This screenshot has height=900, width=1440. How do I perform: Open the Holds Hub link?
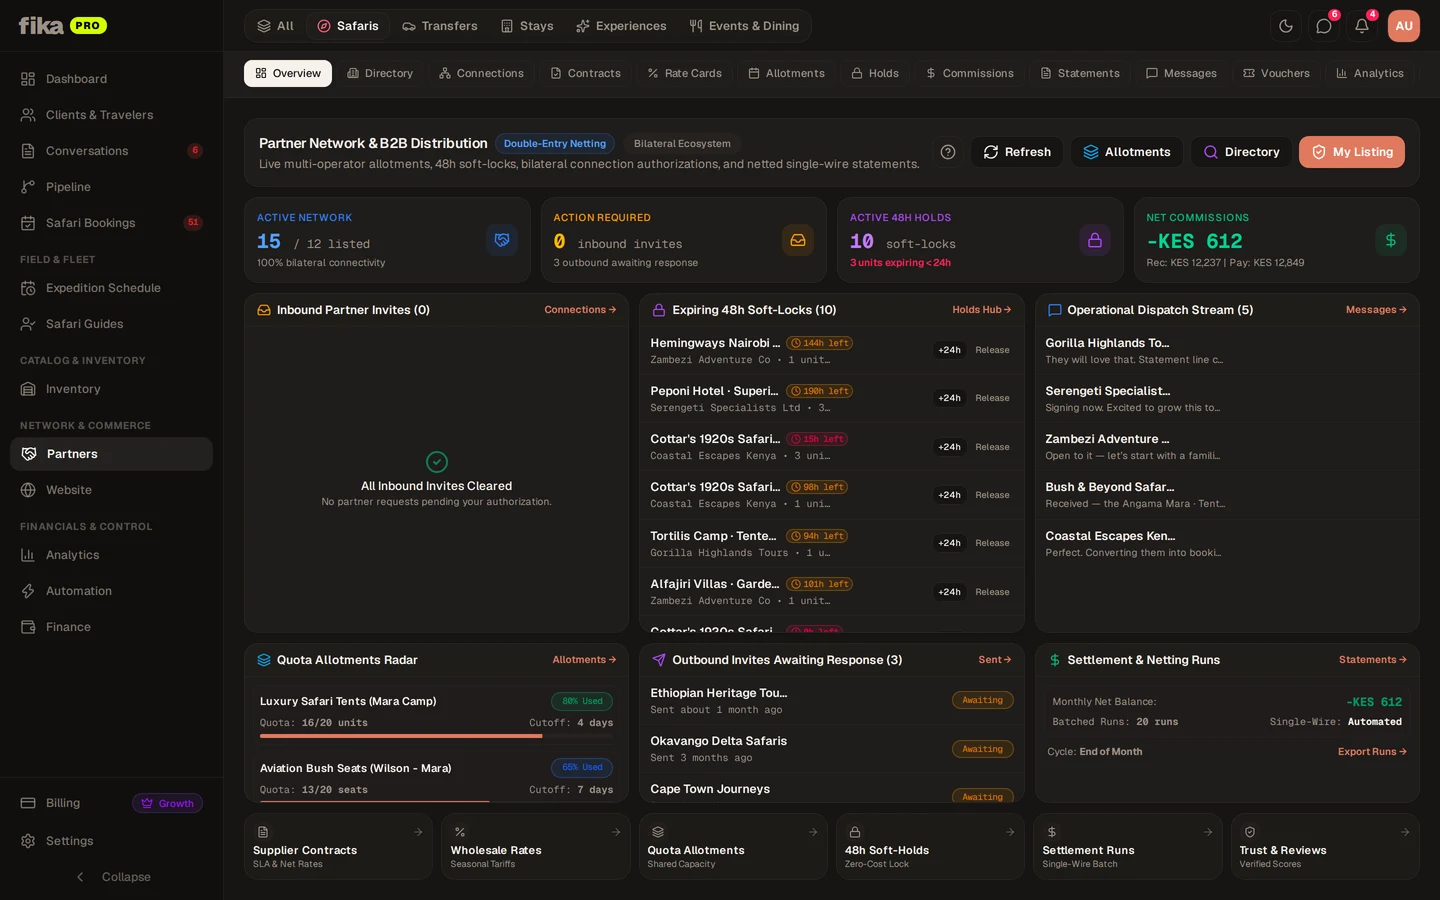coord(982,310)
